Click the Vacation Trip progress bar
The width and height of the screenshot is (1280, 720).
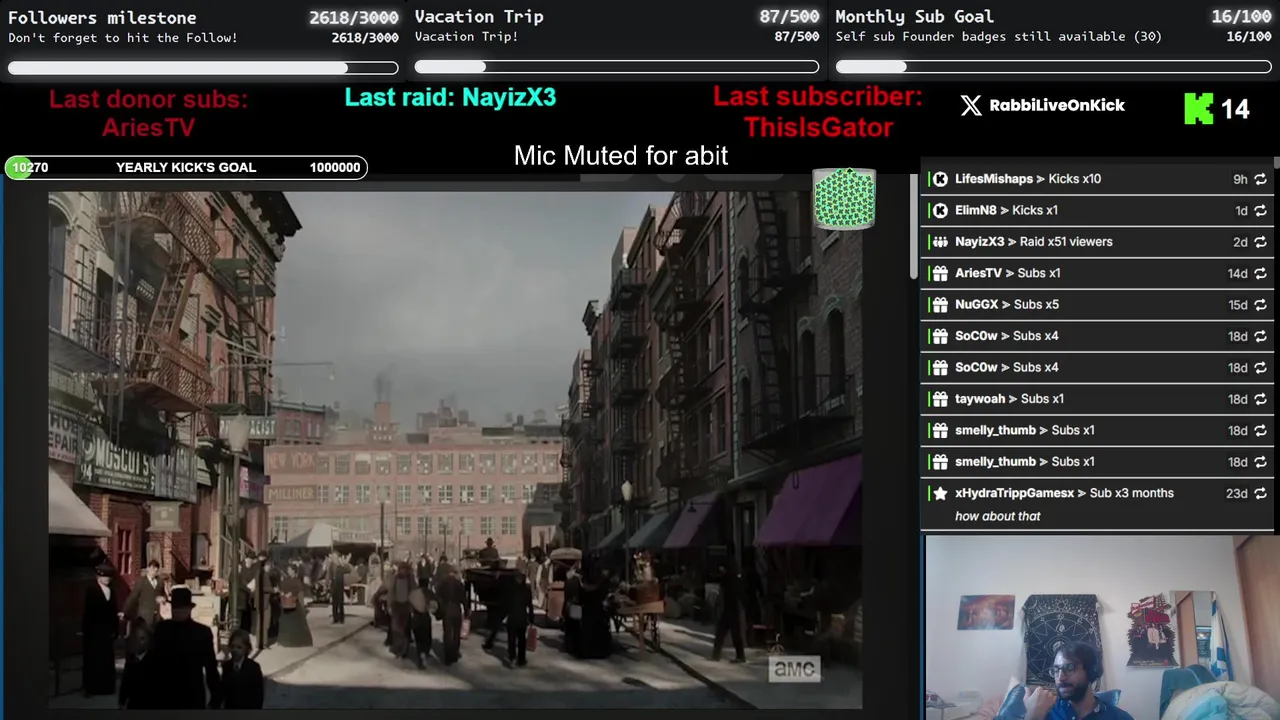pyautogui.click(x=616, y=67)
